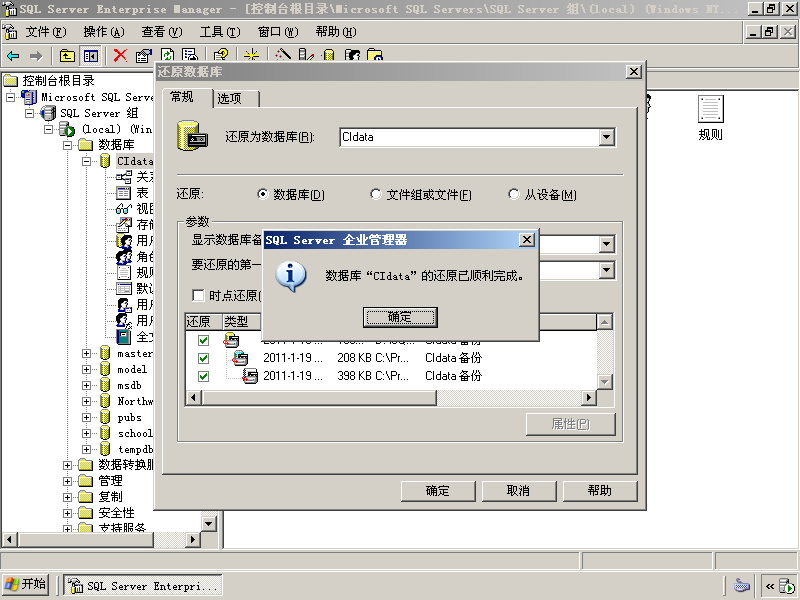Open the 查看(V) menu
800x600 pixels.
pyautogui.click(x=162, y=32)
